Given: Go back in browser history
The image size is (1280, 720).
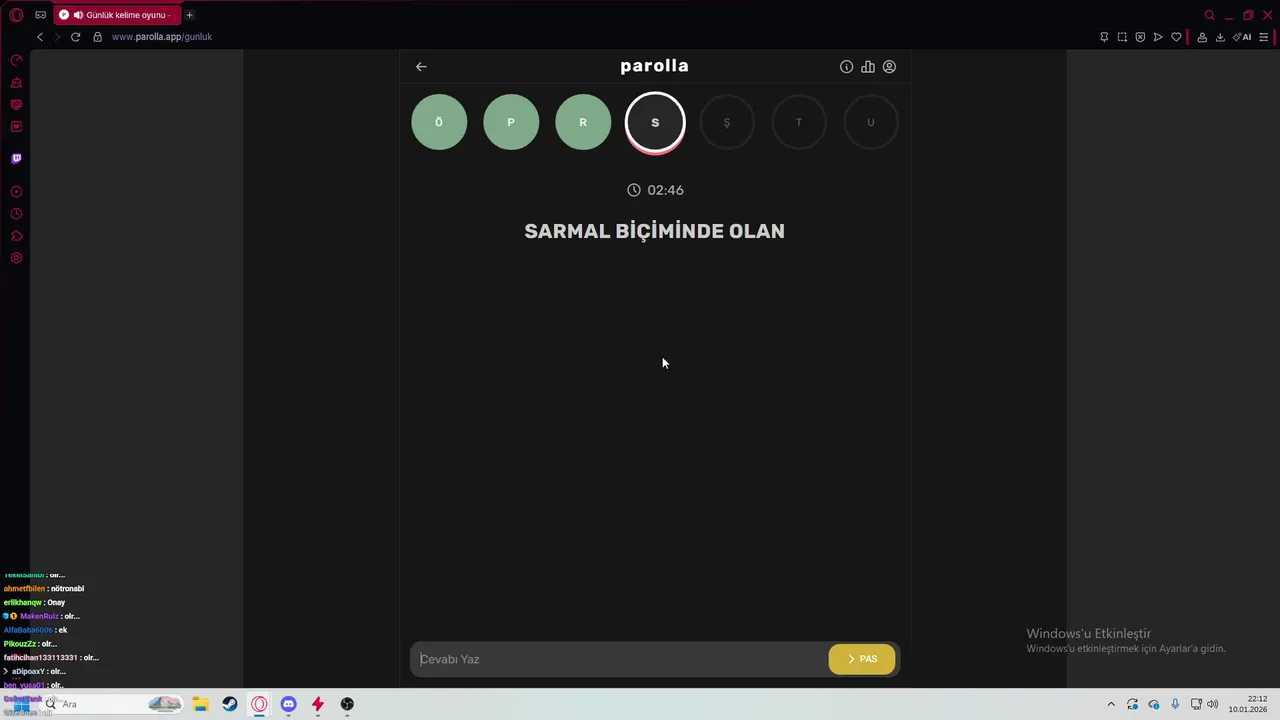Looking at the screenshot, I should [x=40, y=37].
